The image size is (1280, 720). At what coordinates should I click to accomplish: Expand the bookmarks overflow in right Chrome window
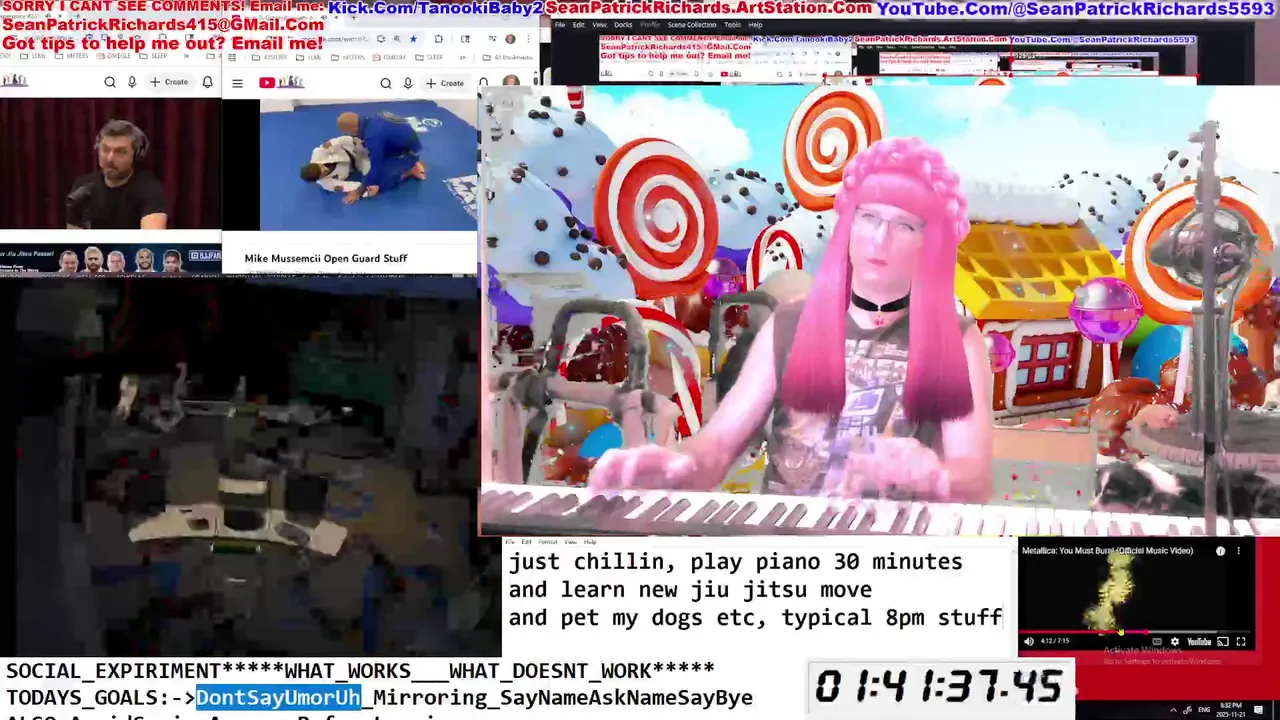coord(462,57)
